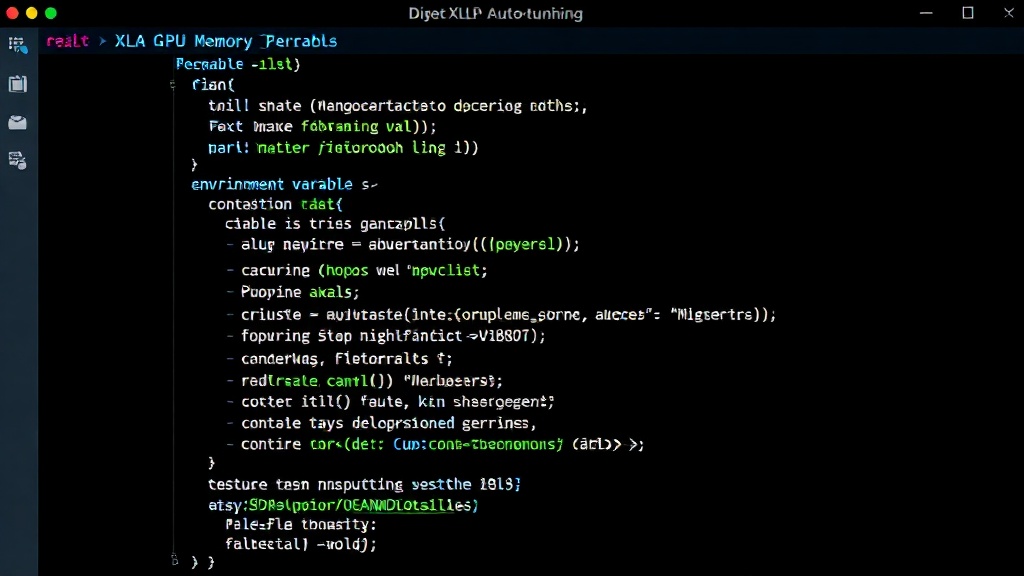
Task: Open the database-settings icon in the sidebar
Action: coord(18,160)
